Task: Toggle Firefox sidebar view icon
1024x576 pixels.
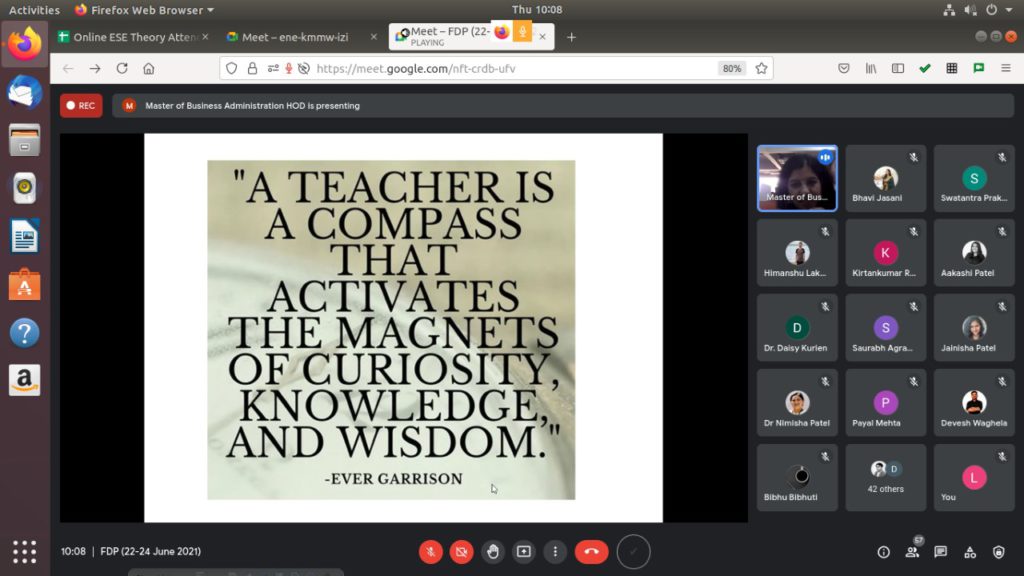Action: pos(898,69)
